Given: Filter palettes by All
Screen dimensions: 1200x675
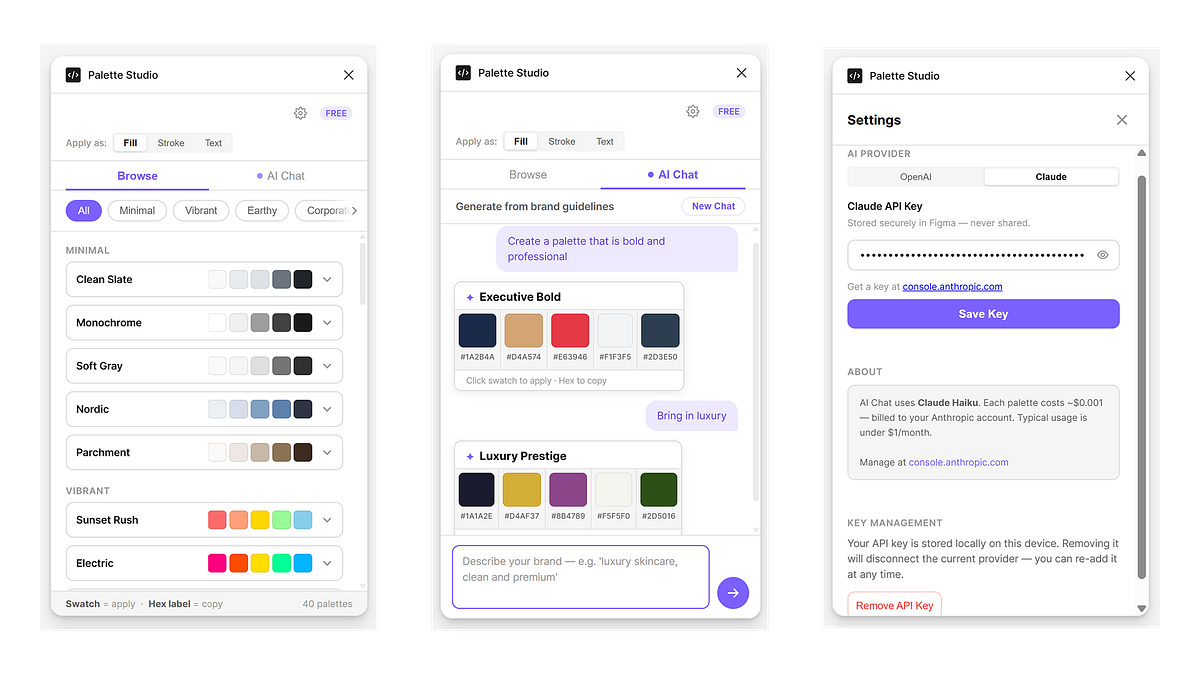Looking at the screenshot, I should [x=84, y=210].
